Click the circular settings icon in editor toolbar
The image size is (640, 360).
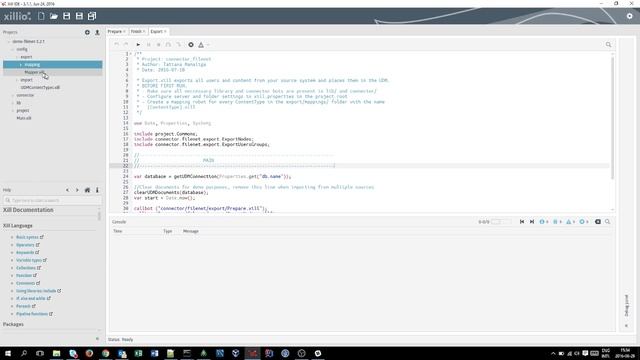tap(191, 44)
